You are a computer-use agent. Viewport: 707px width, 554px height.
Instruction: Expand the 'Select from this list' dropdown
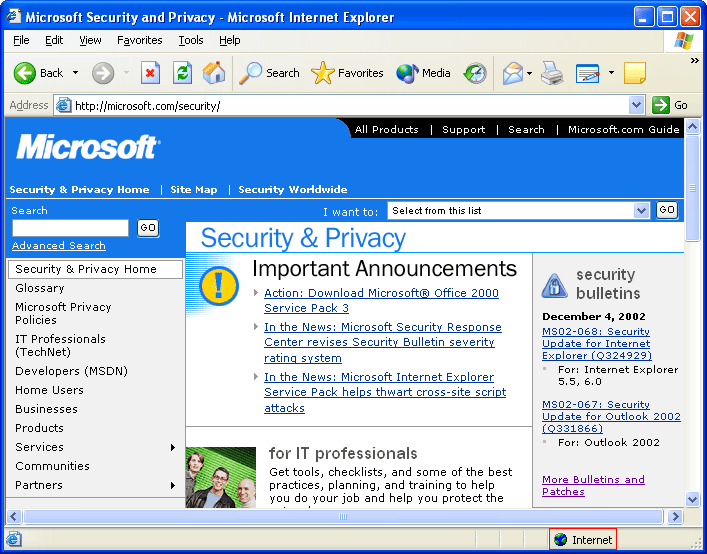tap(642, 210)
